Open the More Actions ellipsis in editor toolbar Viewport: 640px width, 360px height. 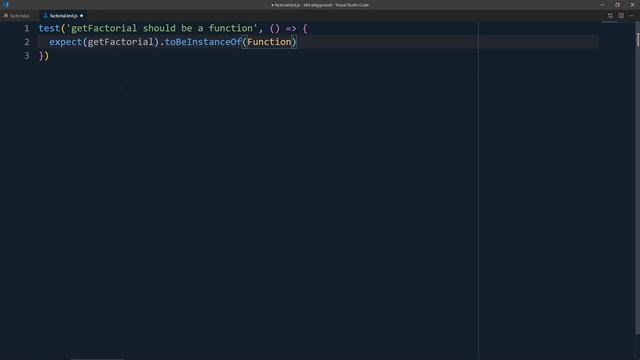632,16
